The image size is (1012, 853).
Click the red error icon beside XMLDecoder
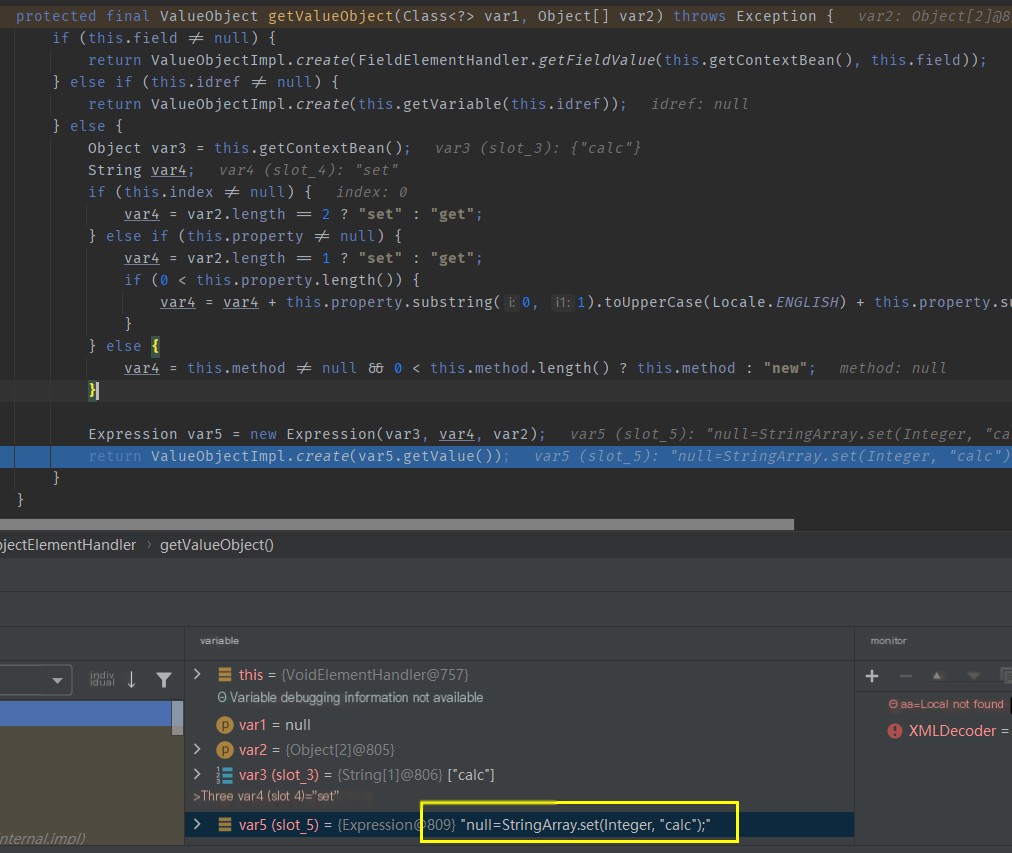[x=895, y=731]
